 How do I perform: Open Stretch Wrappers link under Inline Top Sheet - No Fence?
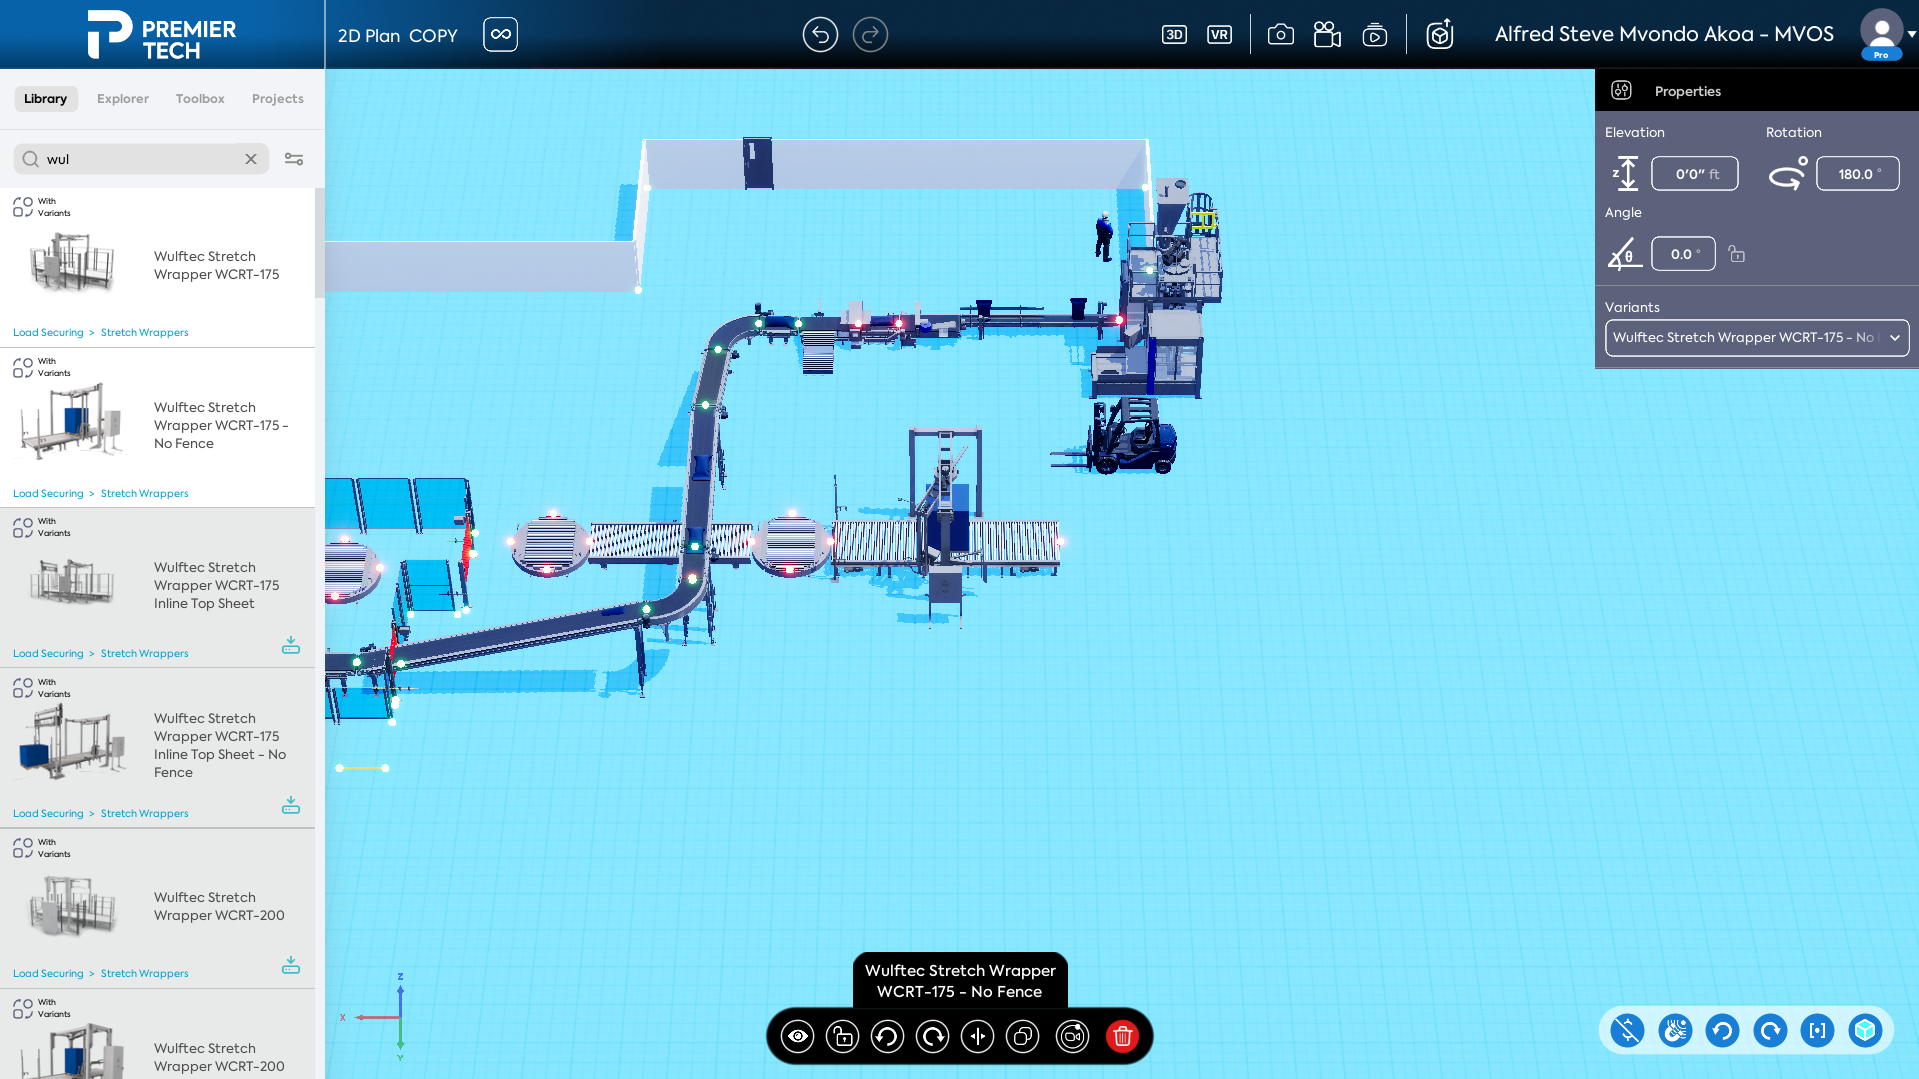coord(144,814)
